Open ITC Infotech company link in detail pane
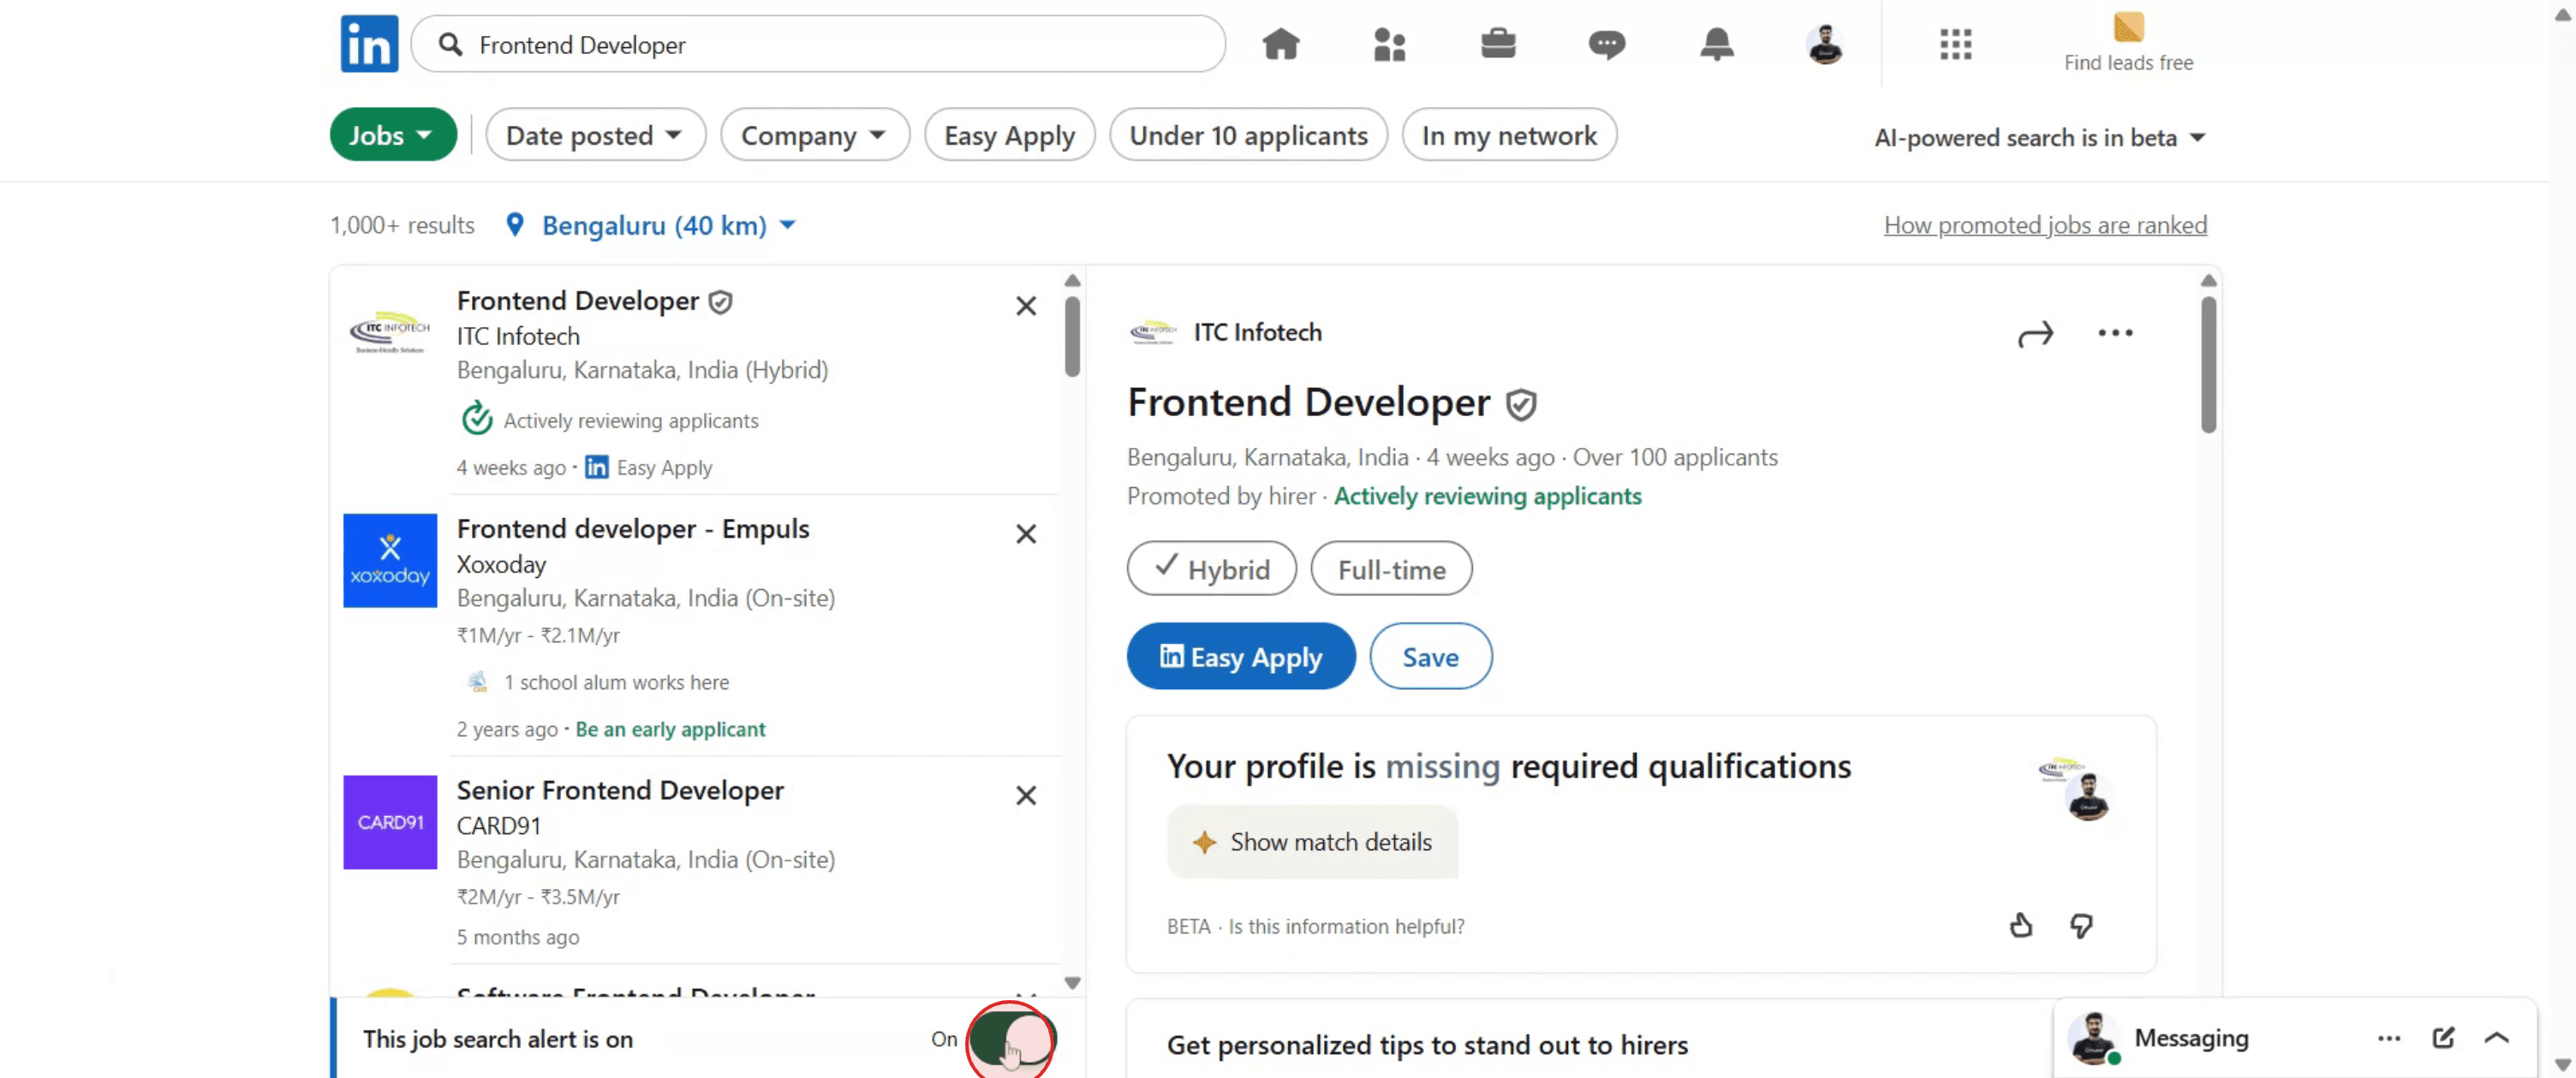The image size is (2576, 1078). pyautogui.click(x=1257, y=332)
